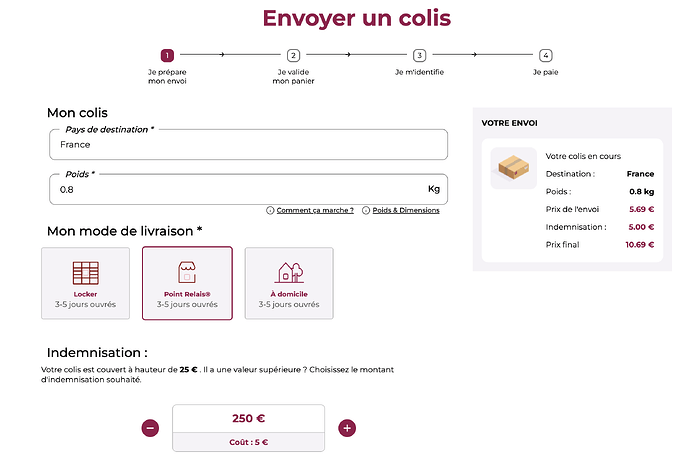The width and height of the screenshot is (690, 466).
Task: Open the Comment ça marche link
Action: (315, 210)
